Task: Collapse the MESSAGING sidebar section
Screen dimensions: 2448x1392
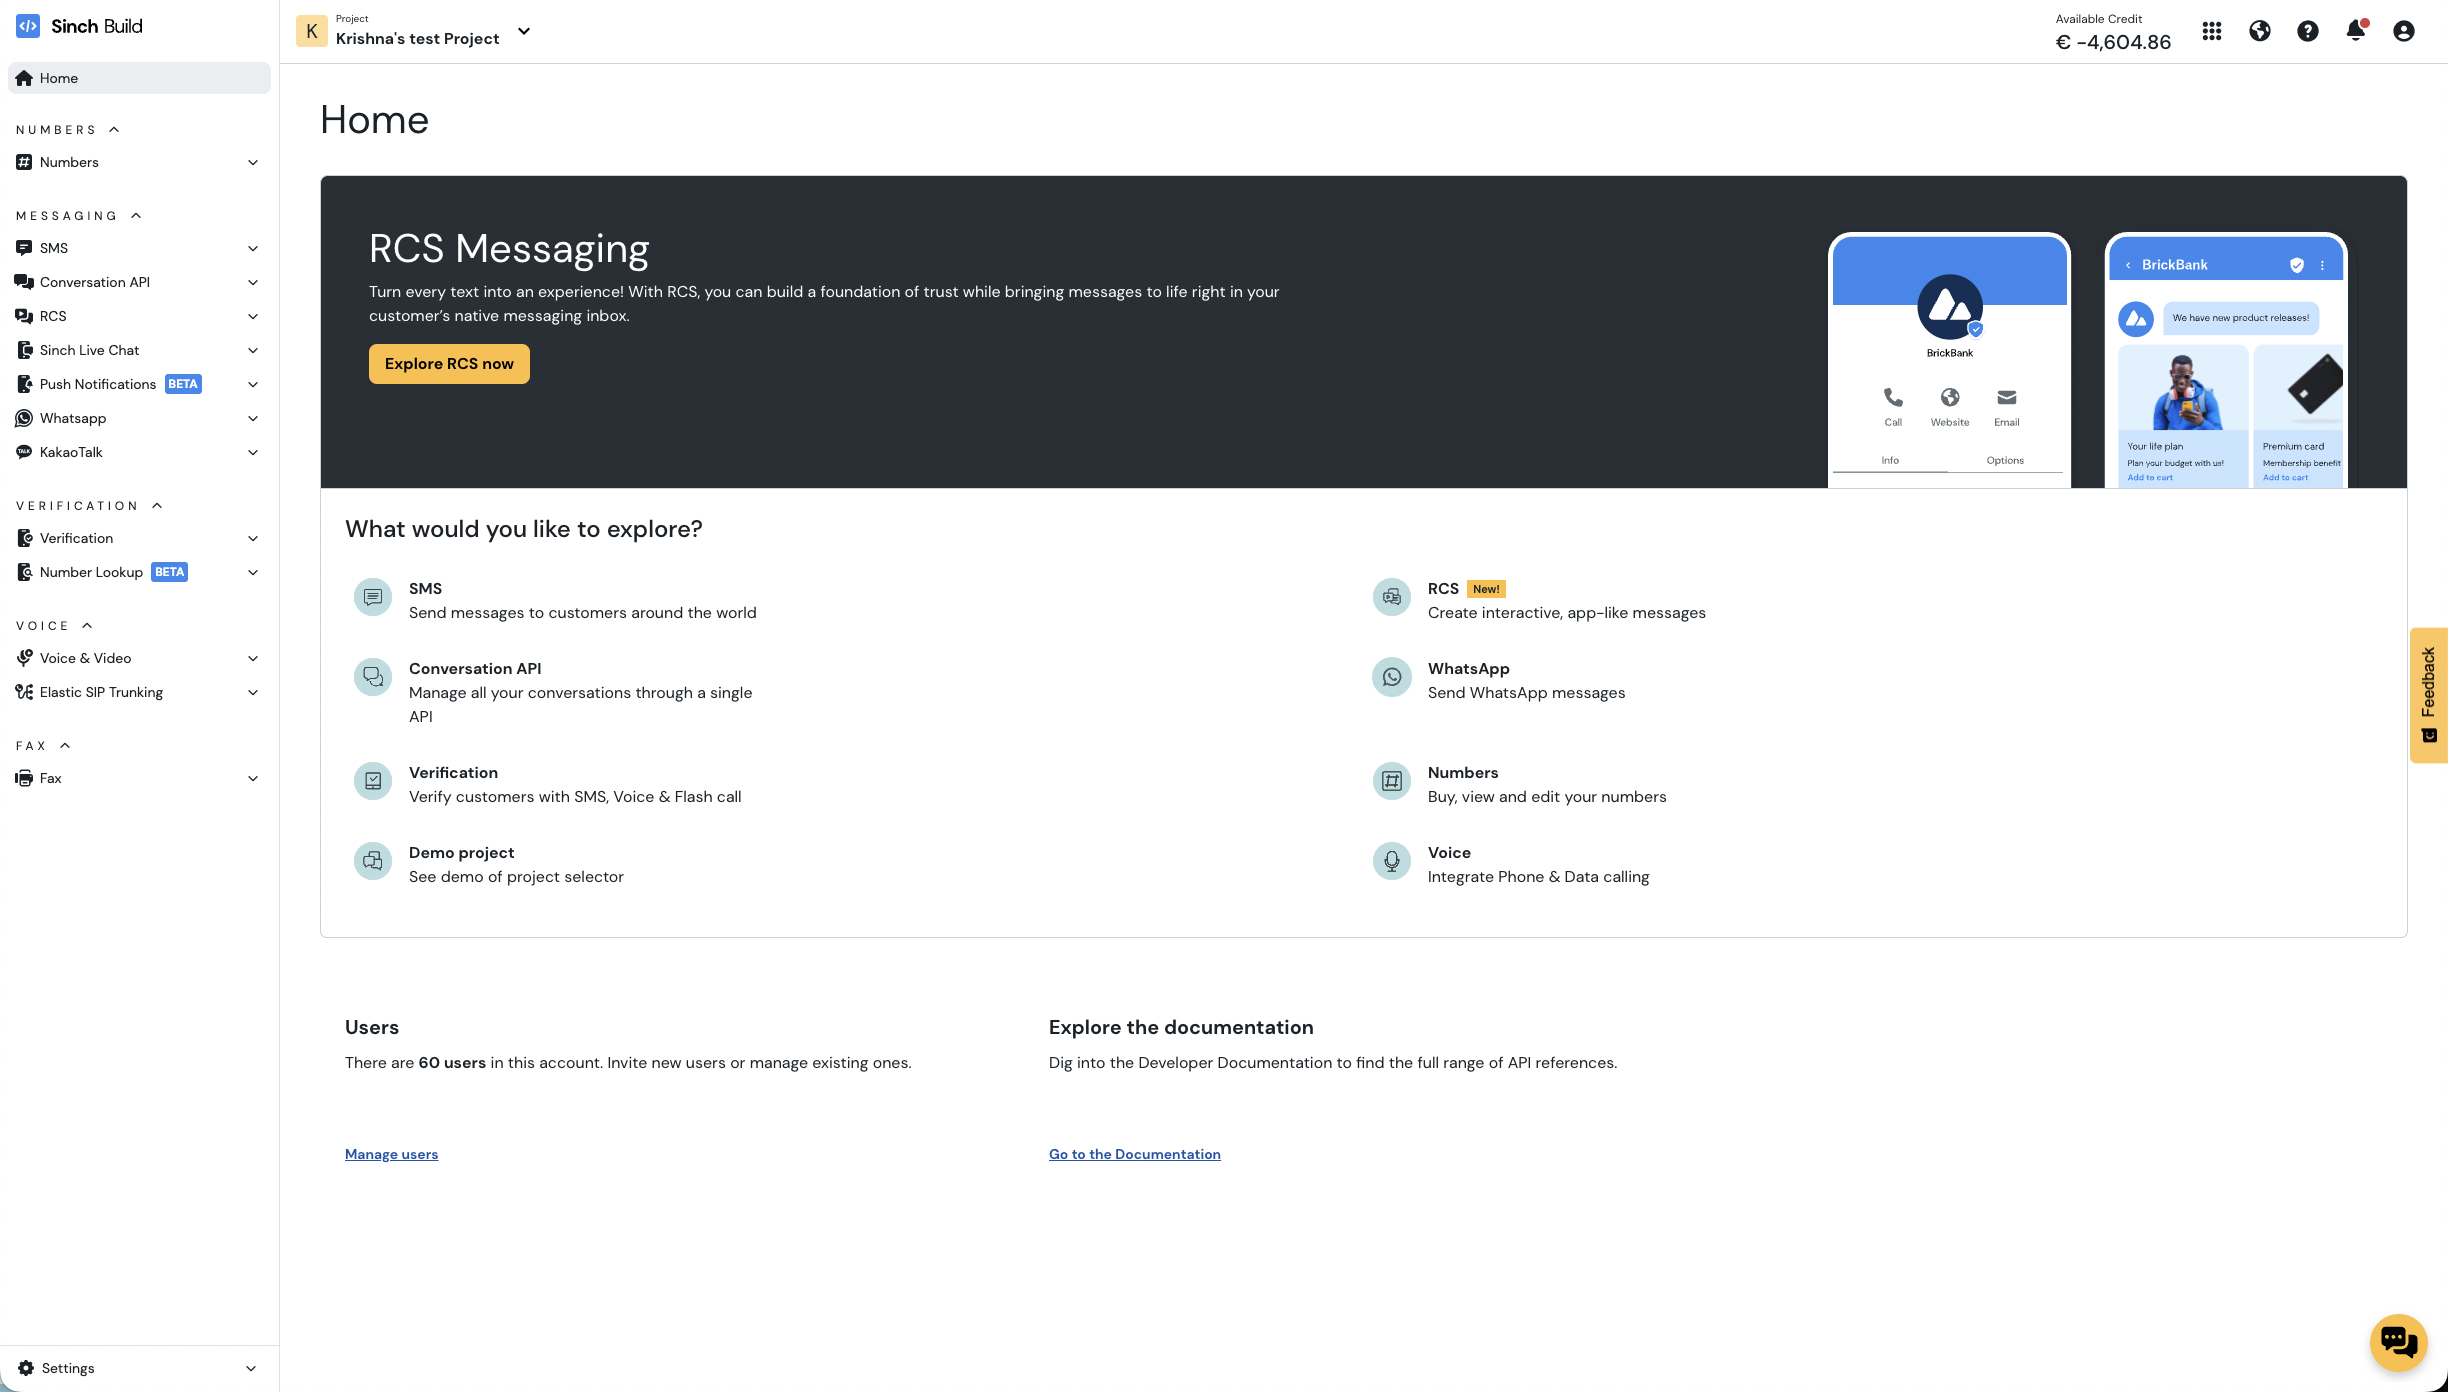Action: [x=136, y=216]
